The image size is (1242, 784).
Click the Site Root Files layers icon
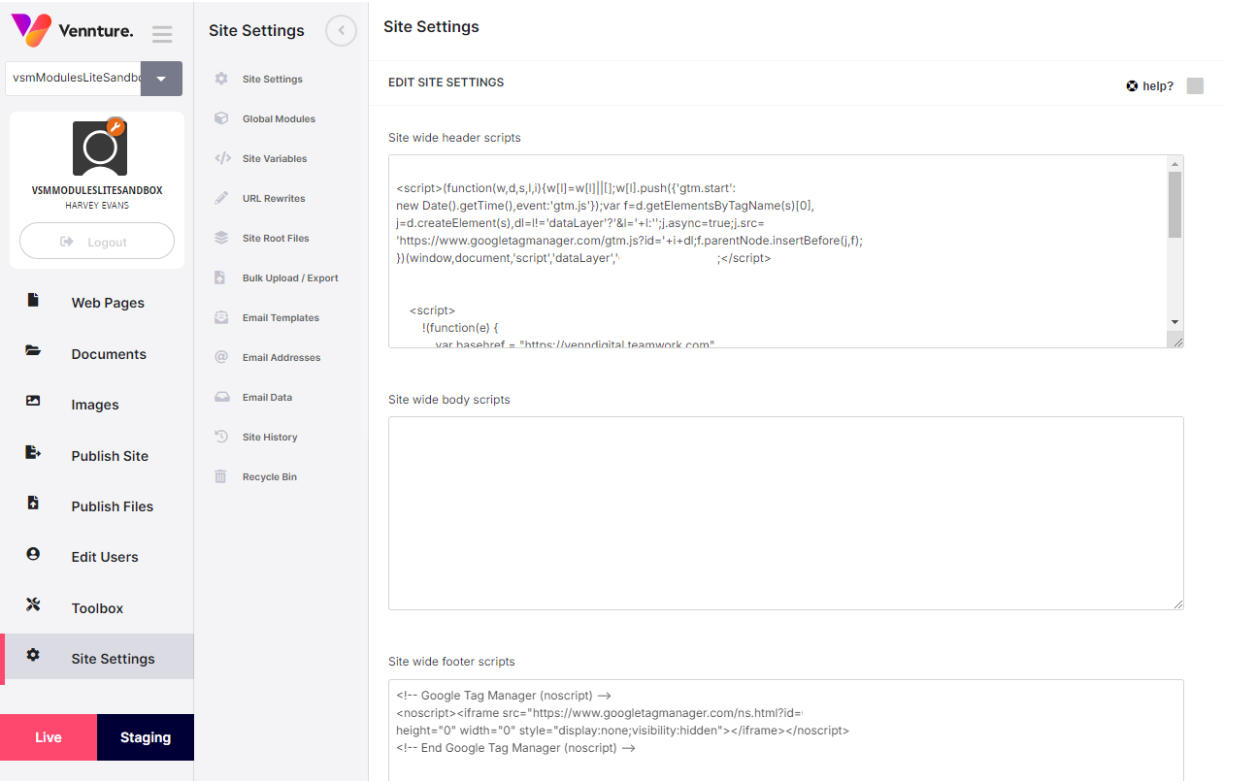[221, 238]
